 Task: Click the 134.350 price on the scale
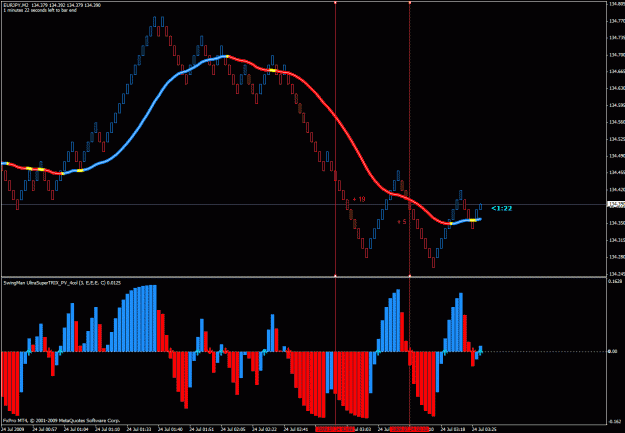point(616,223)
